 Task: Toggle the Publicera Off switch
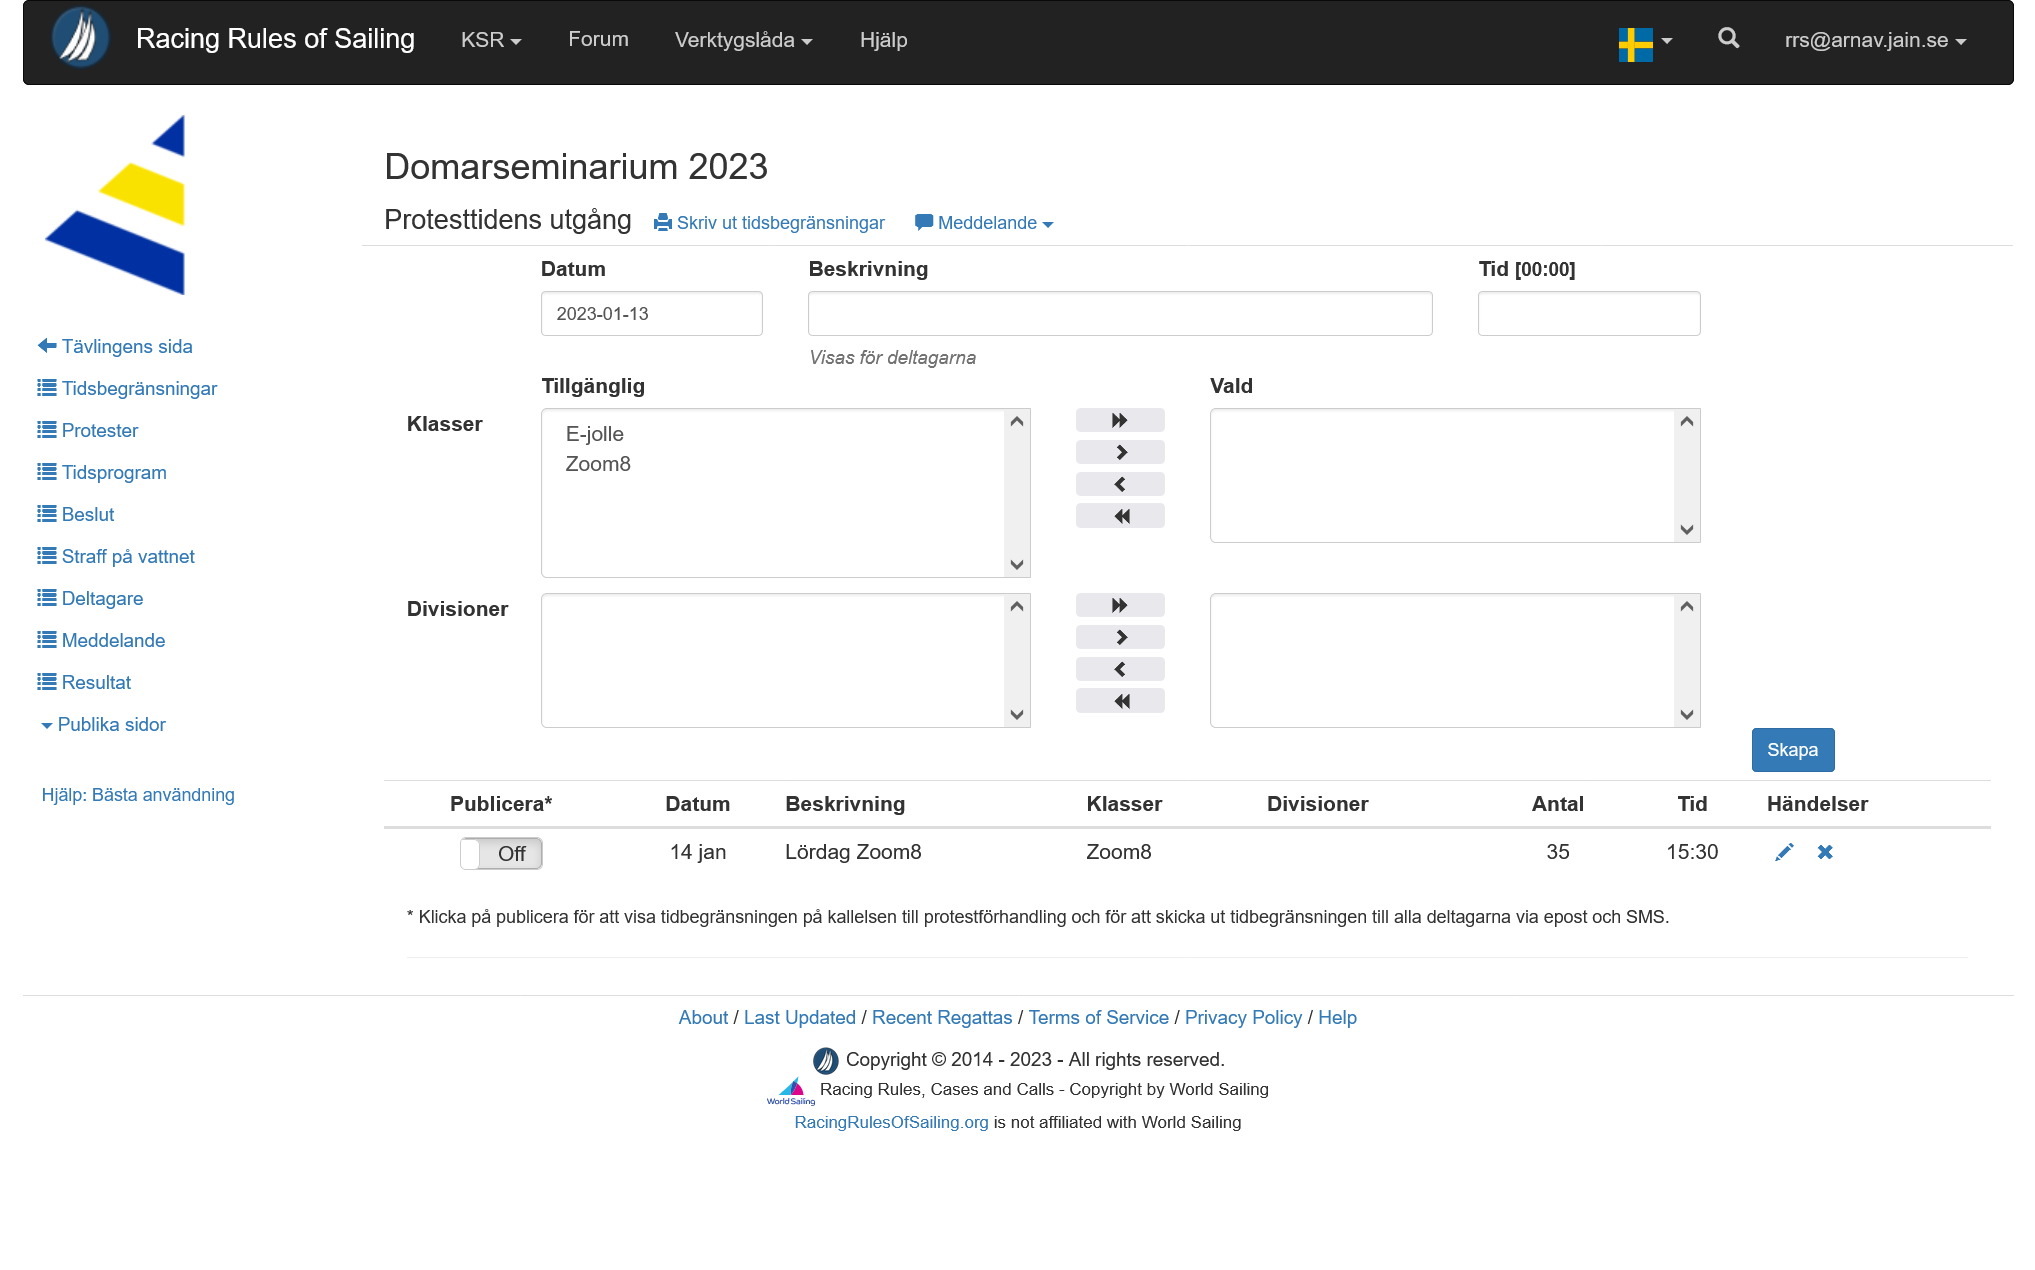501,853
